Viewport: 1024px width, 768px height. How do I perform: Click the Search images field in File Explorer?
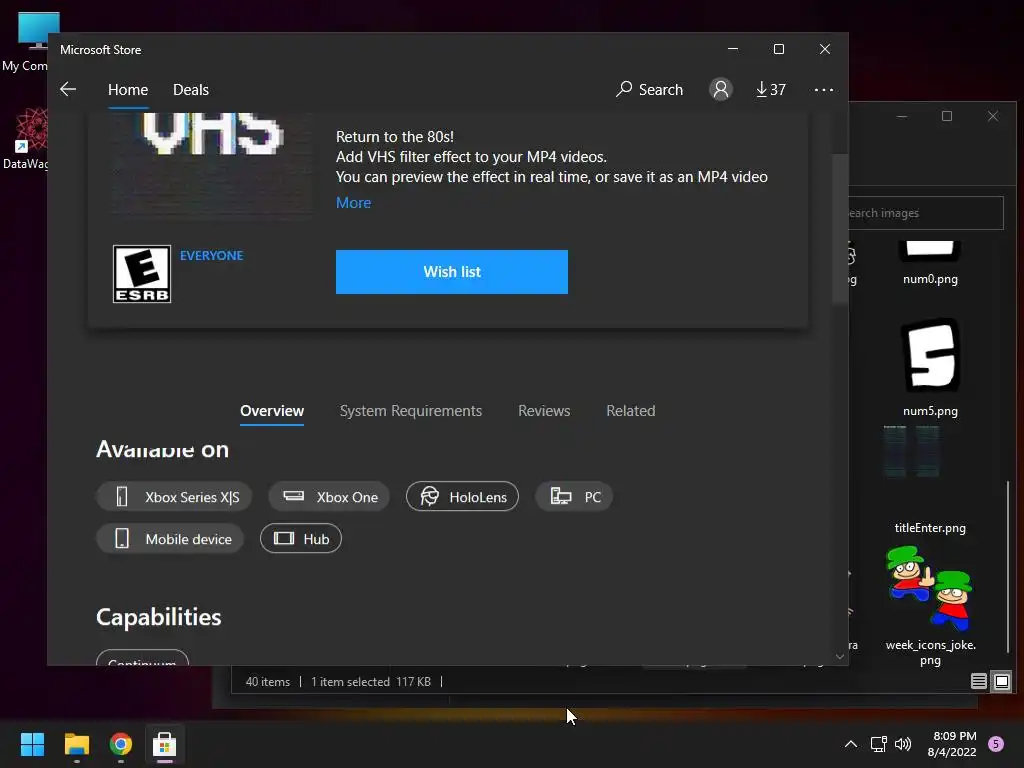925,213
